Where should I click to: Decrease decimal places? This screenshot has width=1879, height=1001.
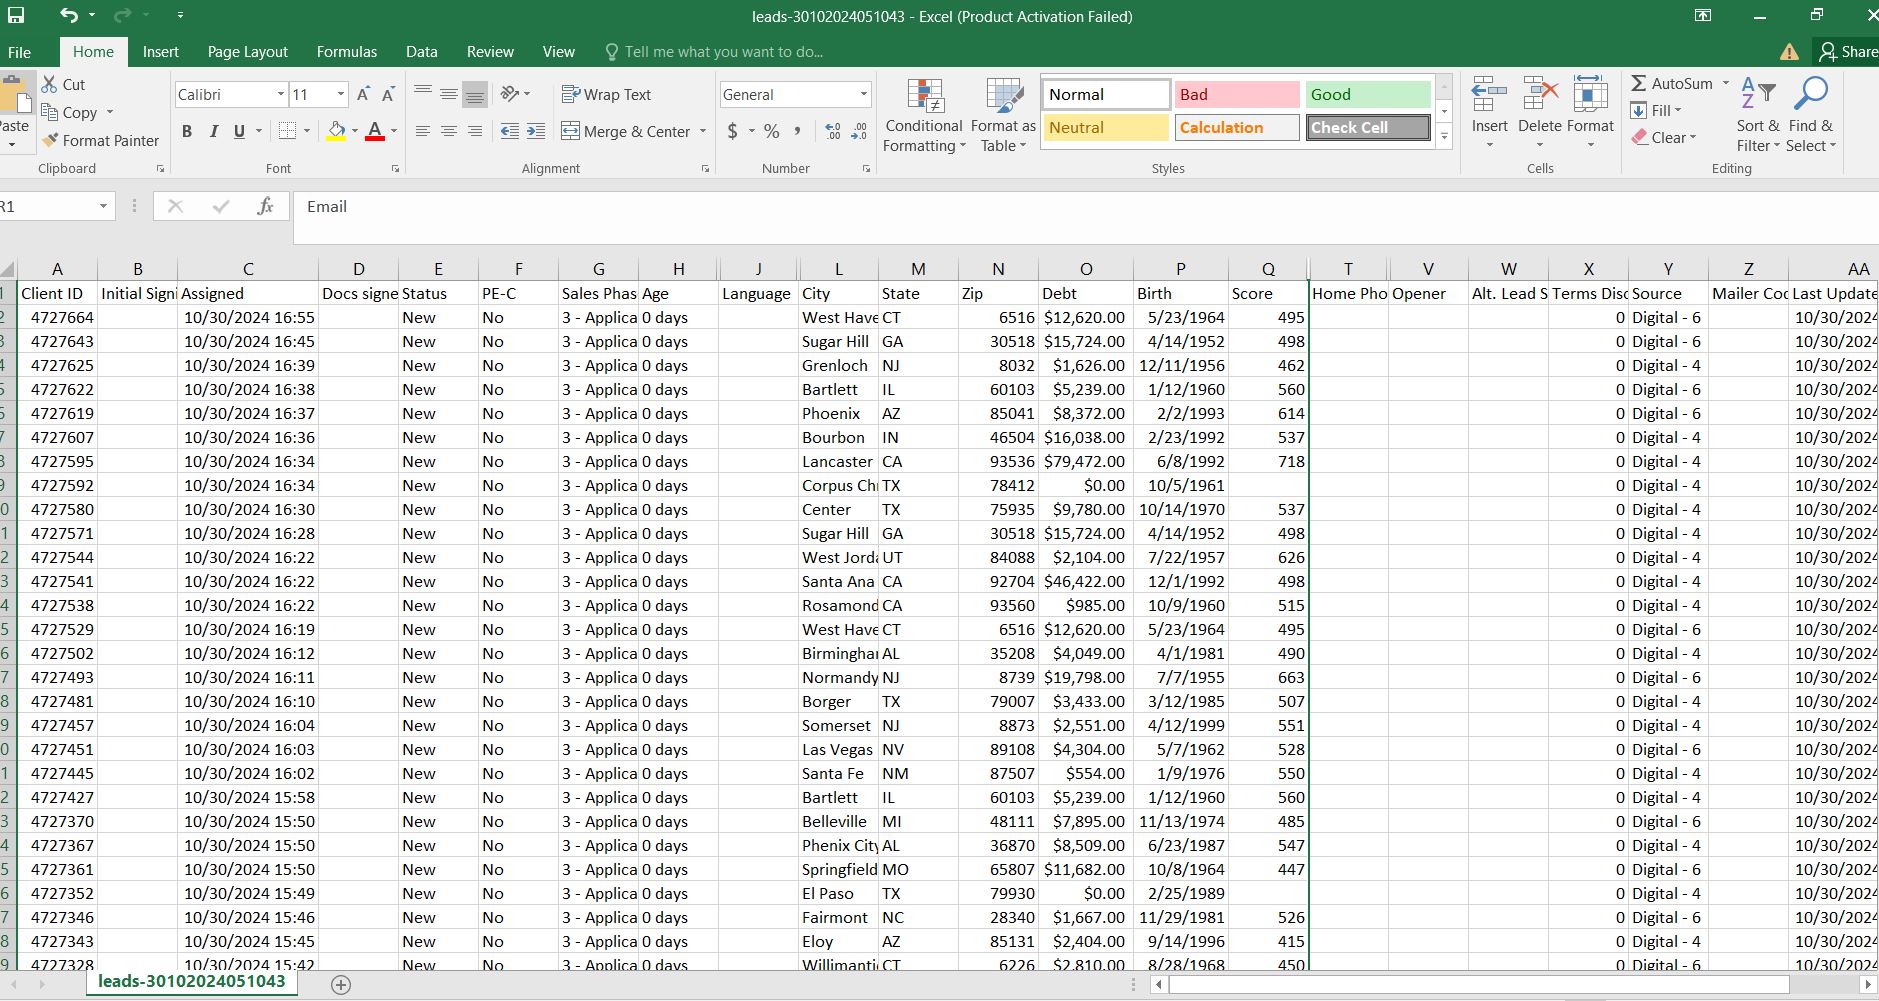859,131
